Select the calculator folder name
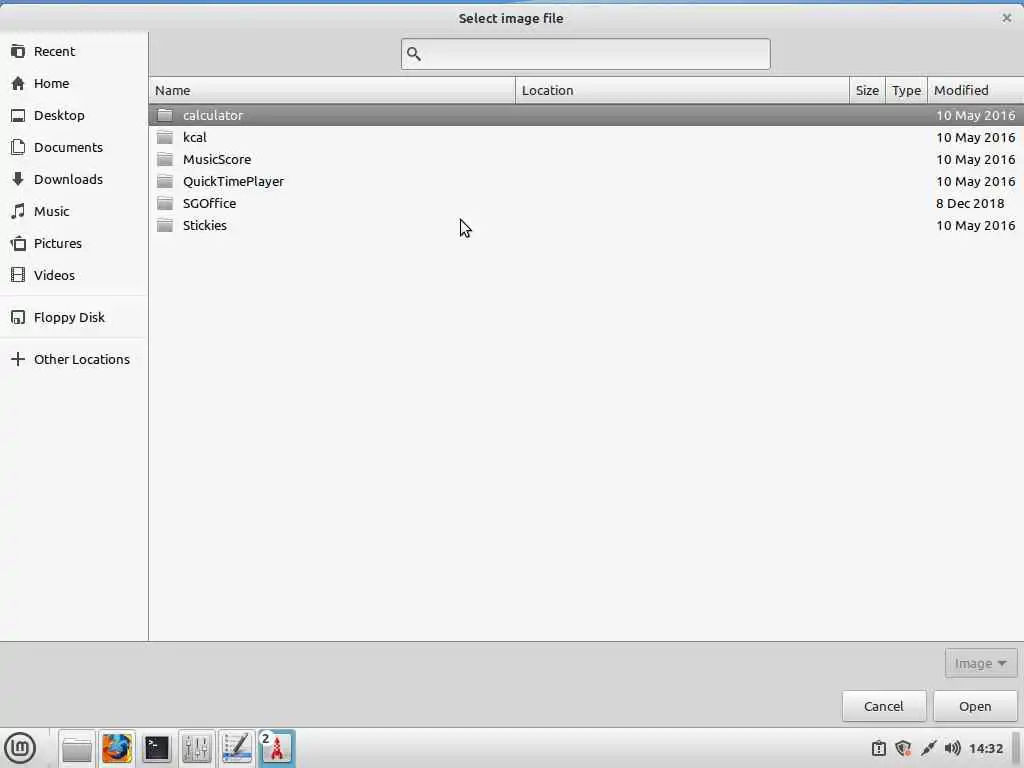1024x768 pixels. coord(213,115)
